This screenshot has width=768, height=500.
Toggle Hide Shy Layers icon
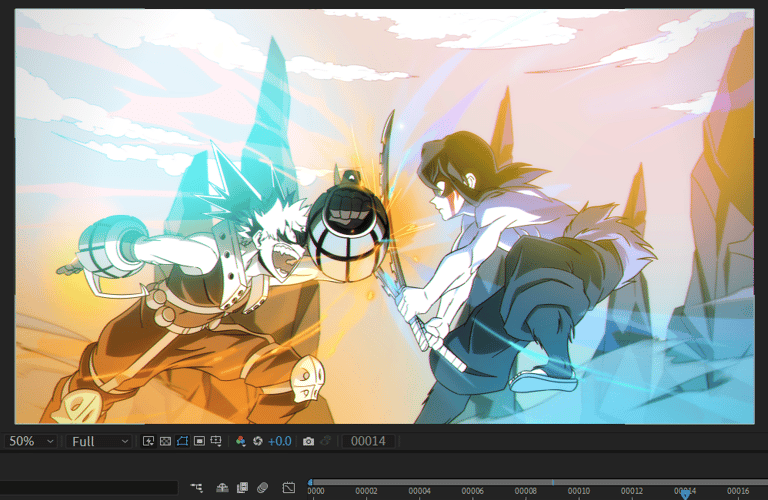222,487
